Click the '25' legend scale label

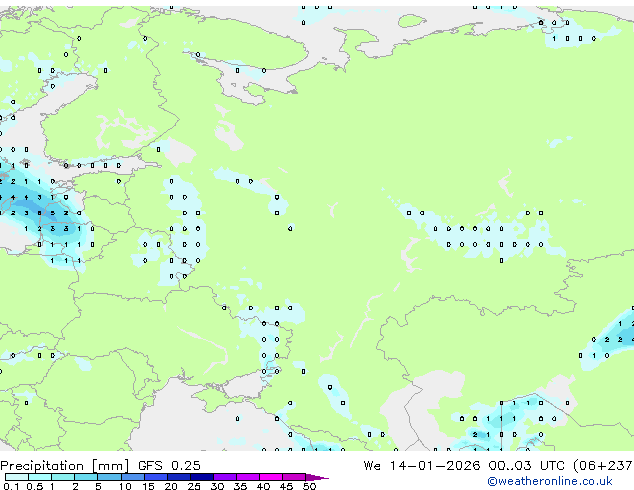194,486
